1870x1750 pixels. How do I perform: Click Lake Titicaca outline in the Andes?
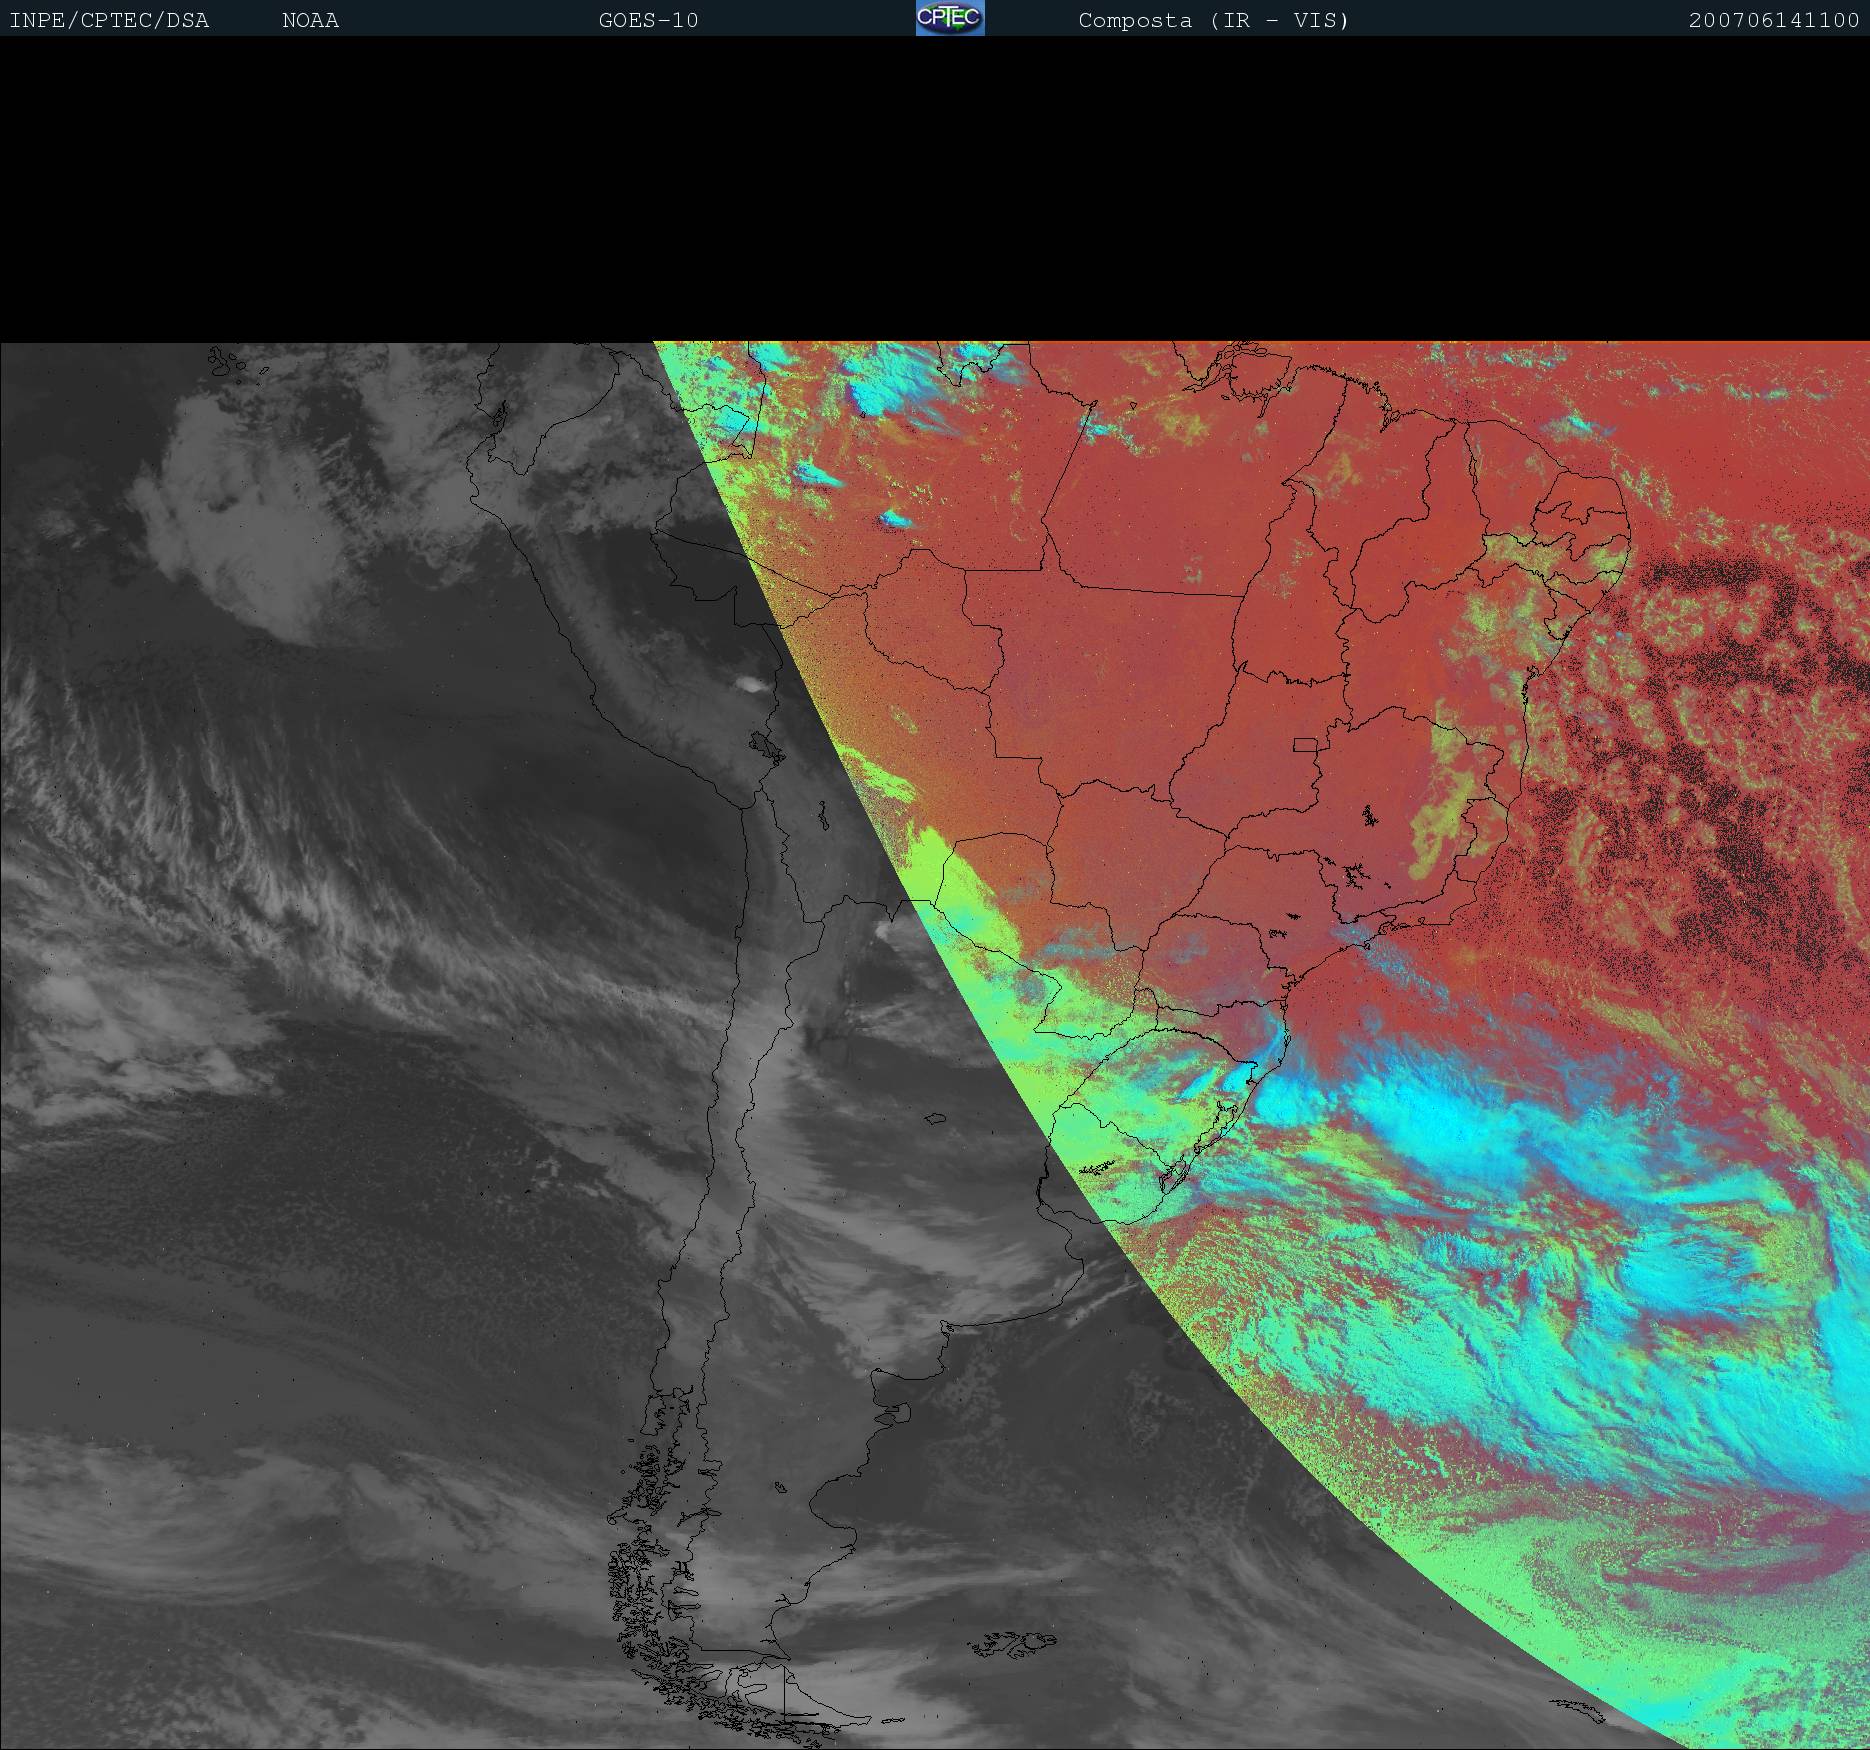[x=765, y=746]
